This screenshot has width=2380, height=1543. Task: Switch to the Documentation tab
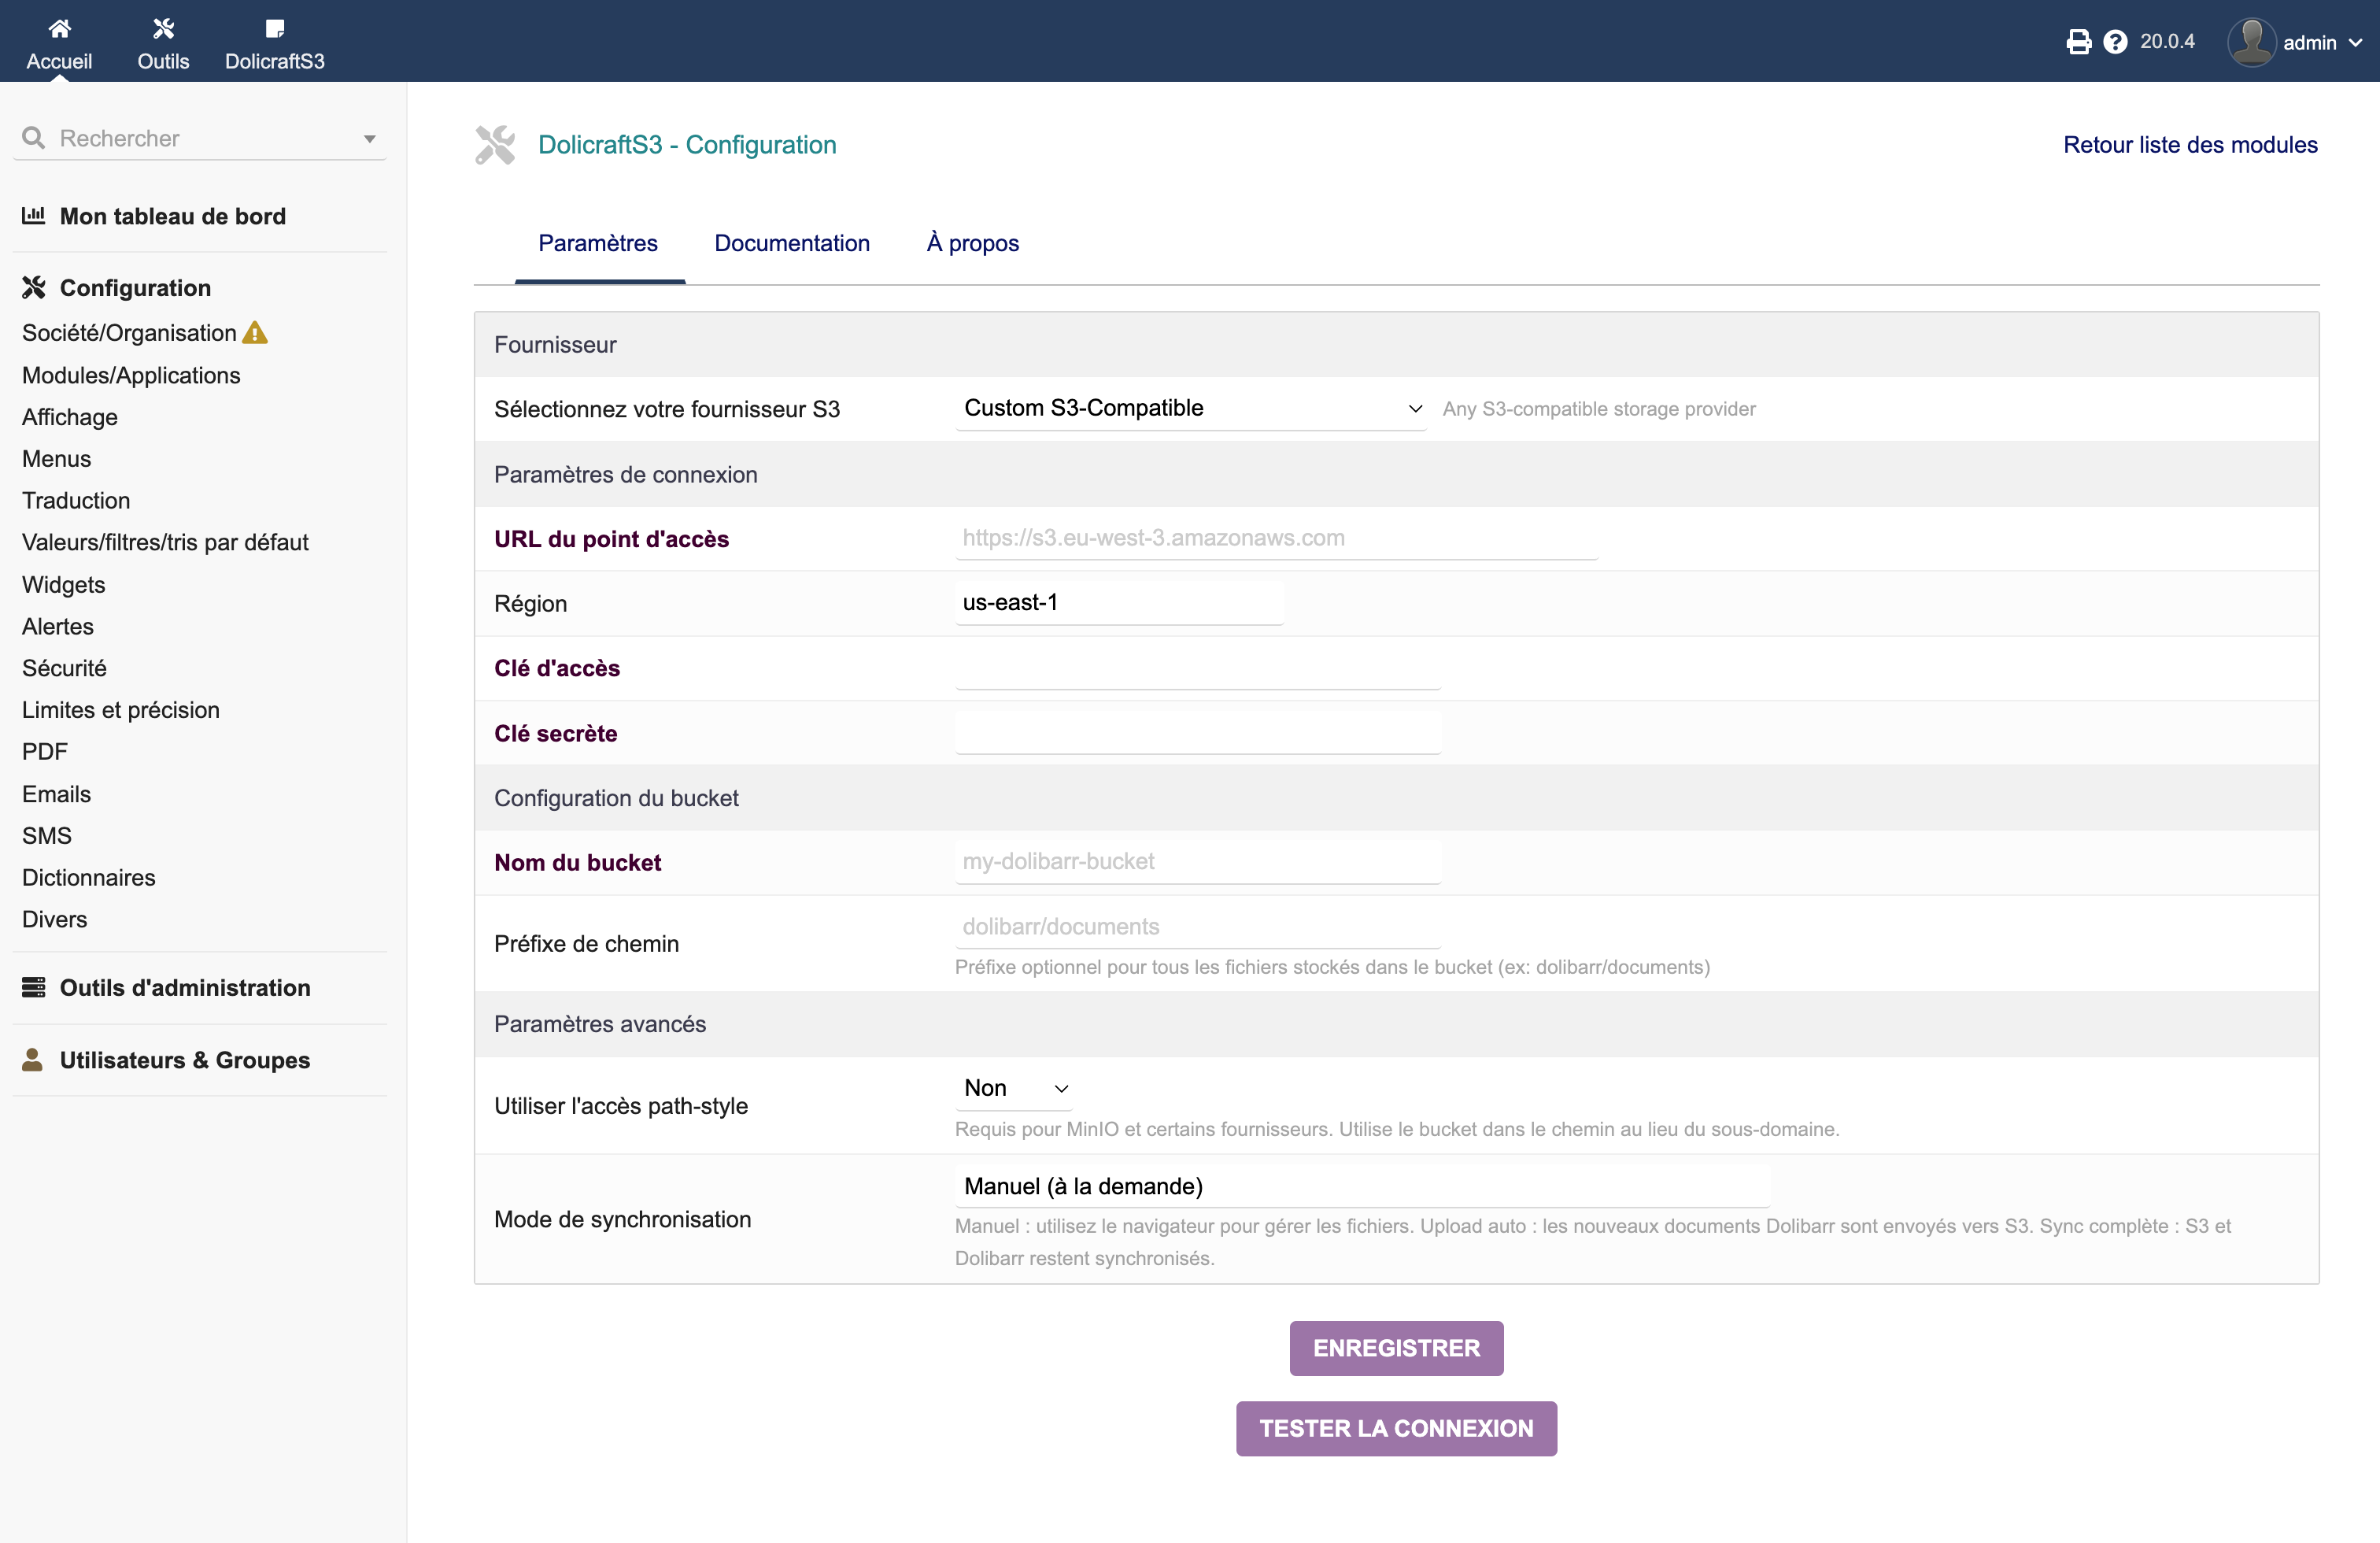(791, 243)
